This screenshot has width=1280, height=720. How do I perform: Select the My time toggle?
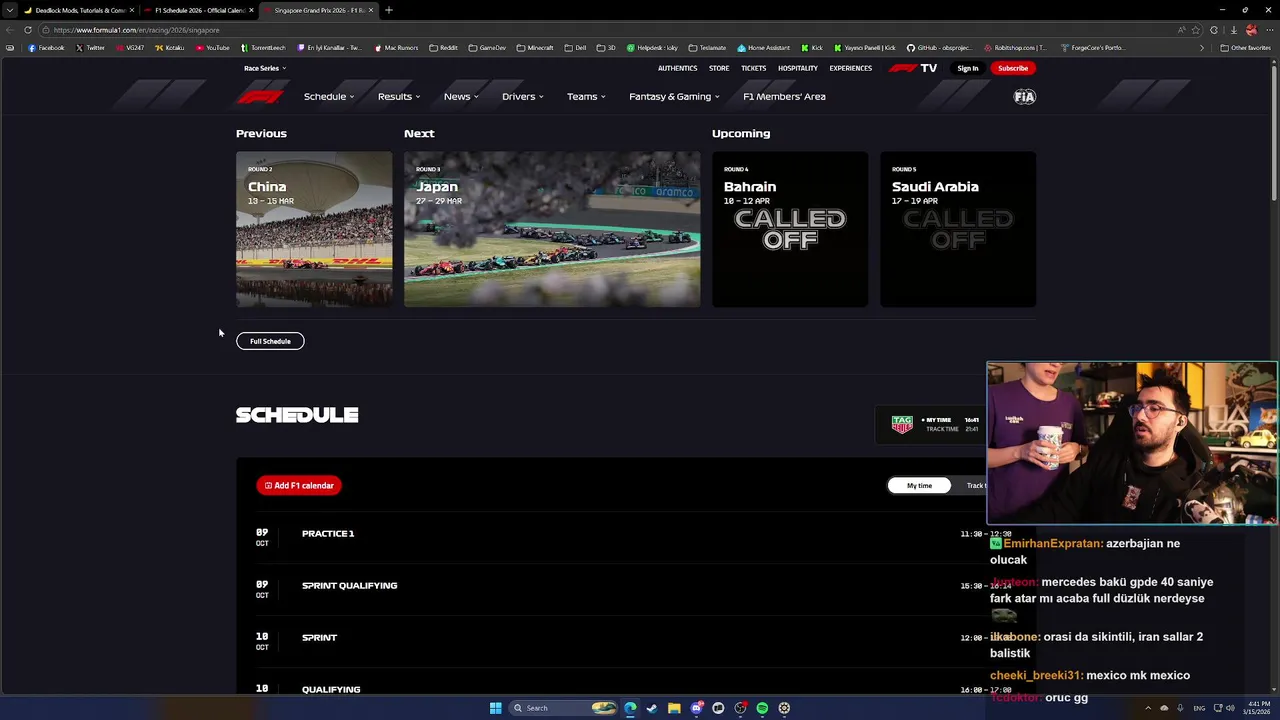919,485
